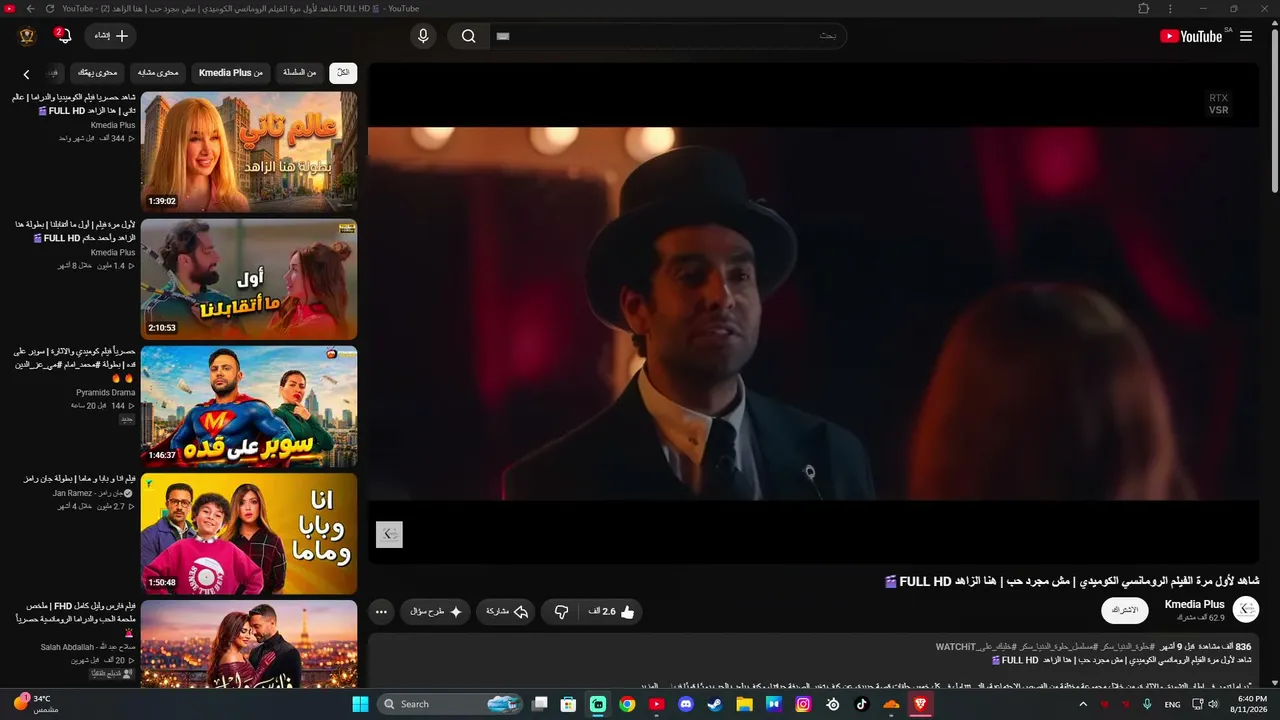Open Task View on the taskbar
The image size is (1280, 720).
[540, 704]
